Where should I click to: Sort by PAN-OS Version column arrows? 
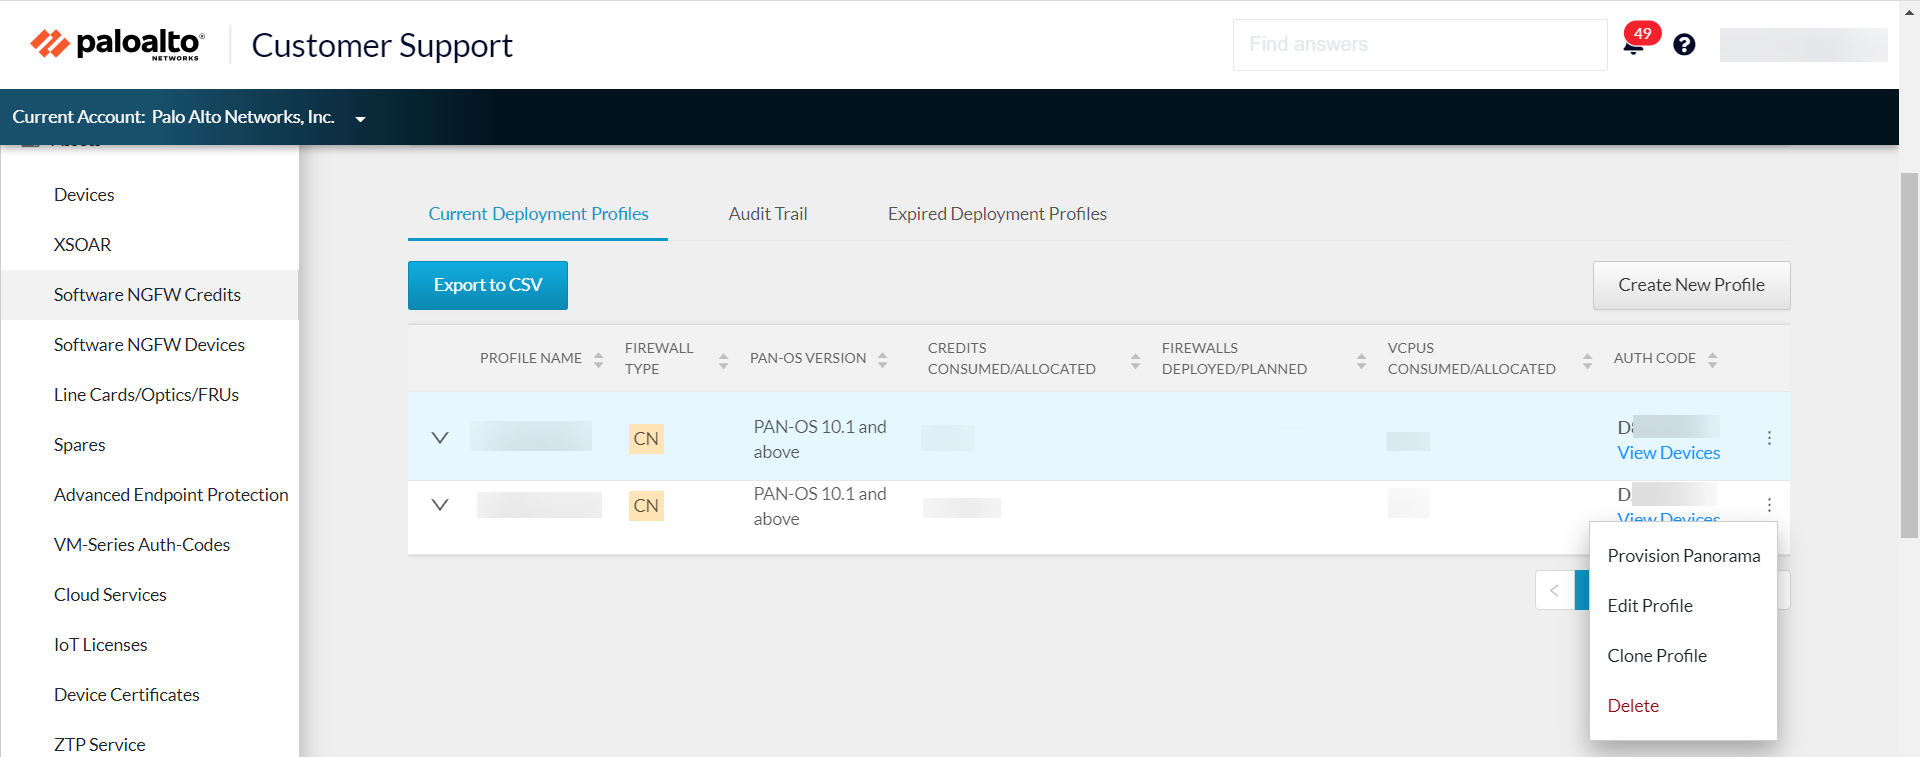(882, 359)
